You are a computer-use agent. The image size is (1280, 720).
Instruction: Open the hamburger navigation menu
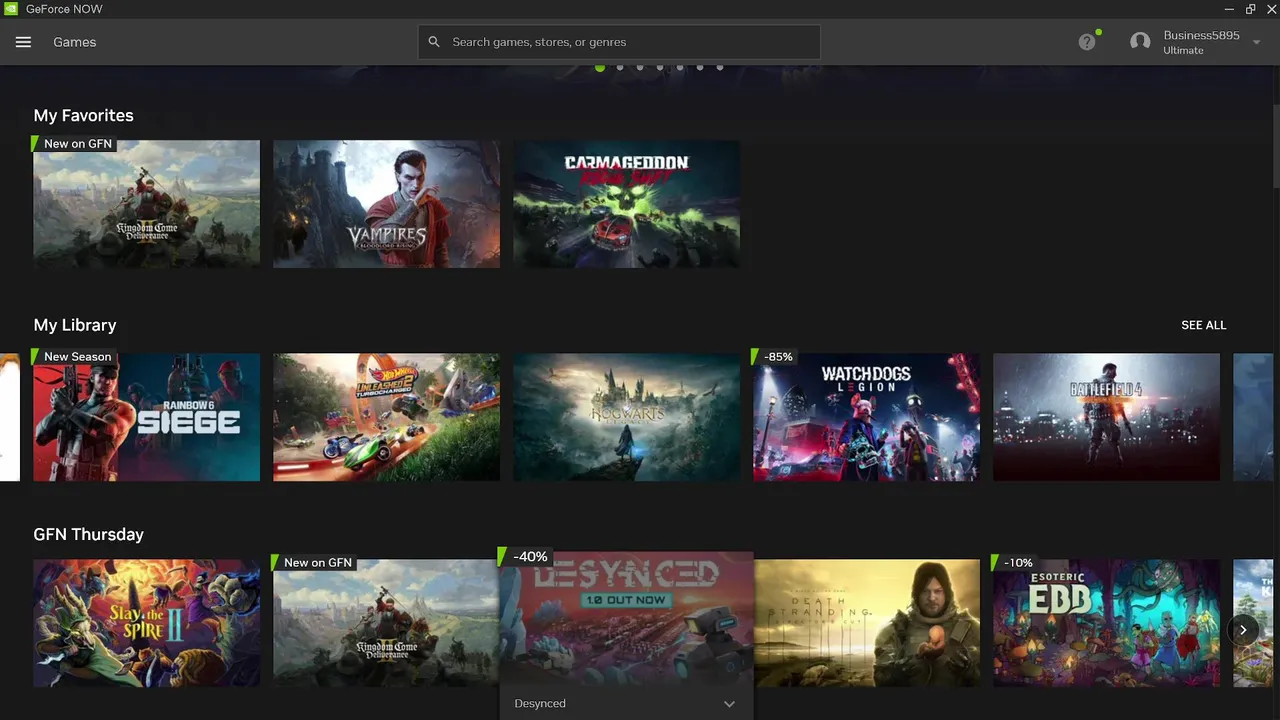pyautogui.click(x=24, y=42)
